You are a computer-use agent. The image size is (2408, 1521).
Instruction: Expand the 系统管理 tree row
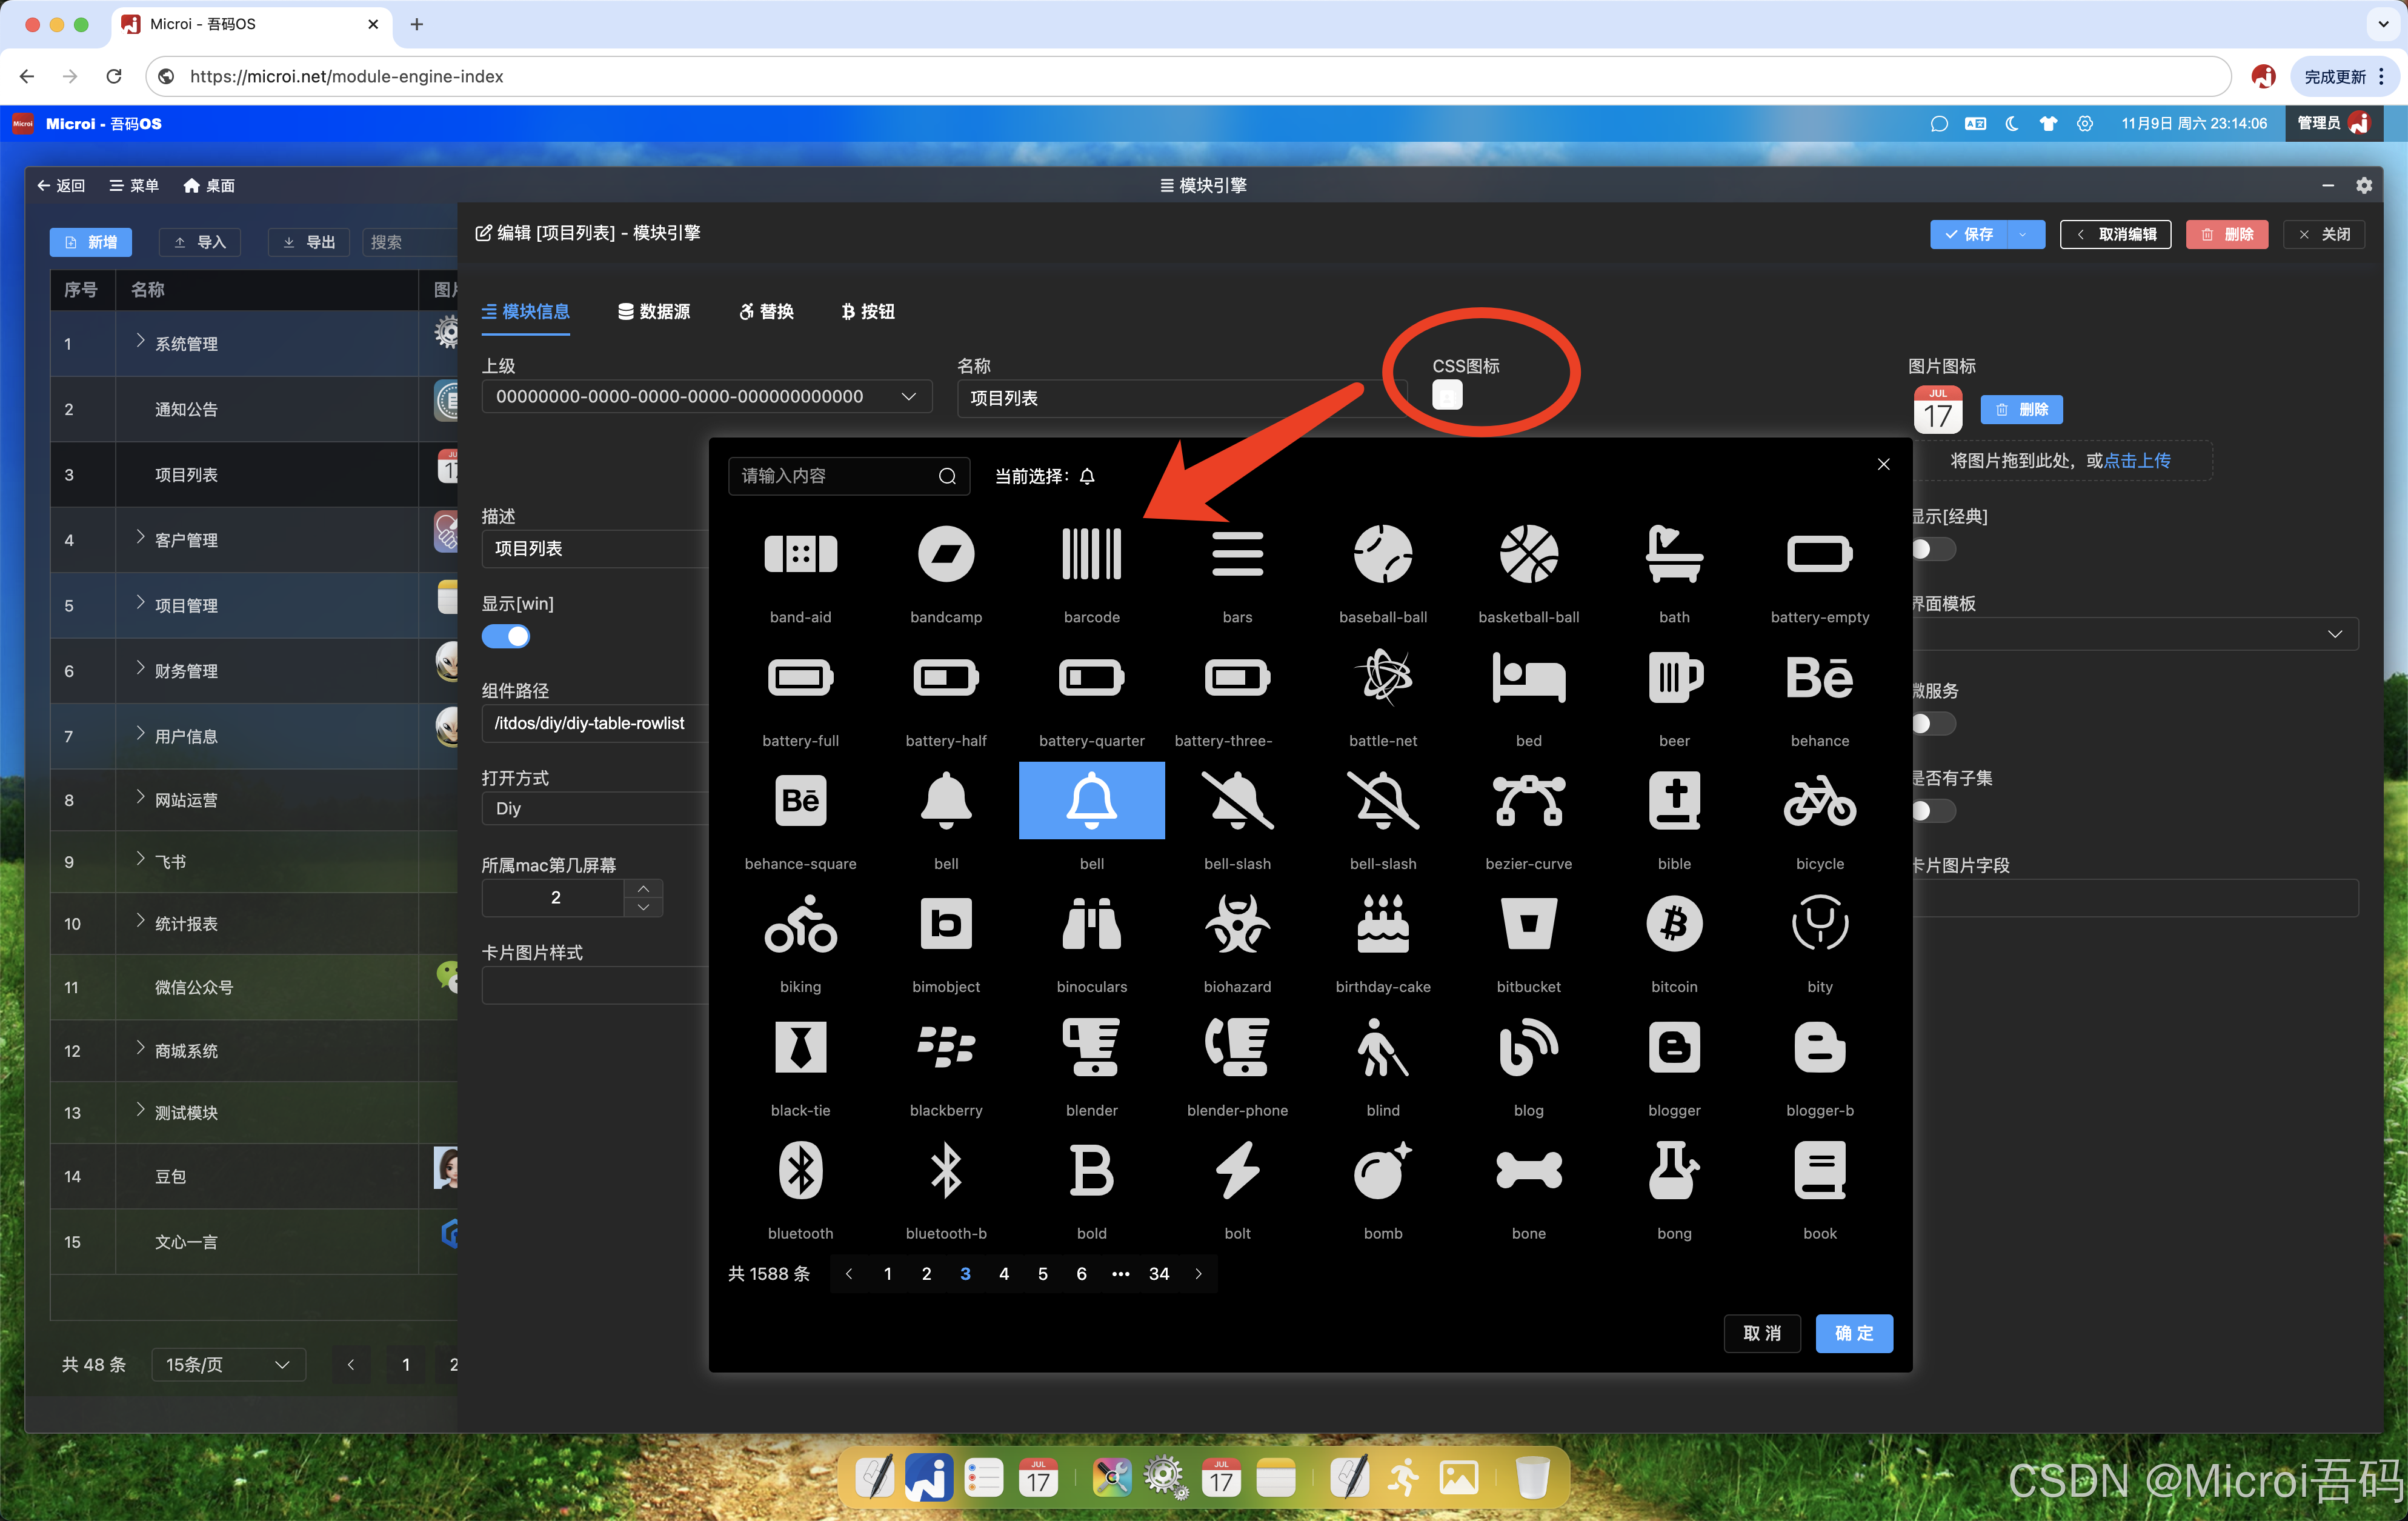coord(141,341)
